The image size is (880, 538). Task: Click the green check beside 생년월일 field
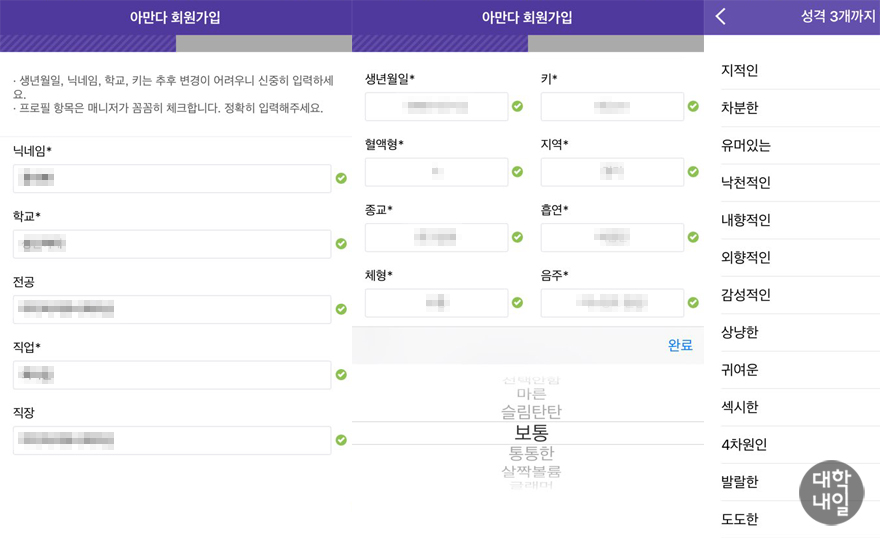[x=517, y=106]
